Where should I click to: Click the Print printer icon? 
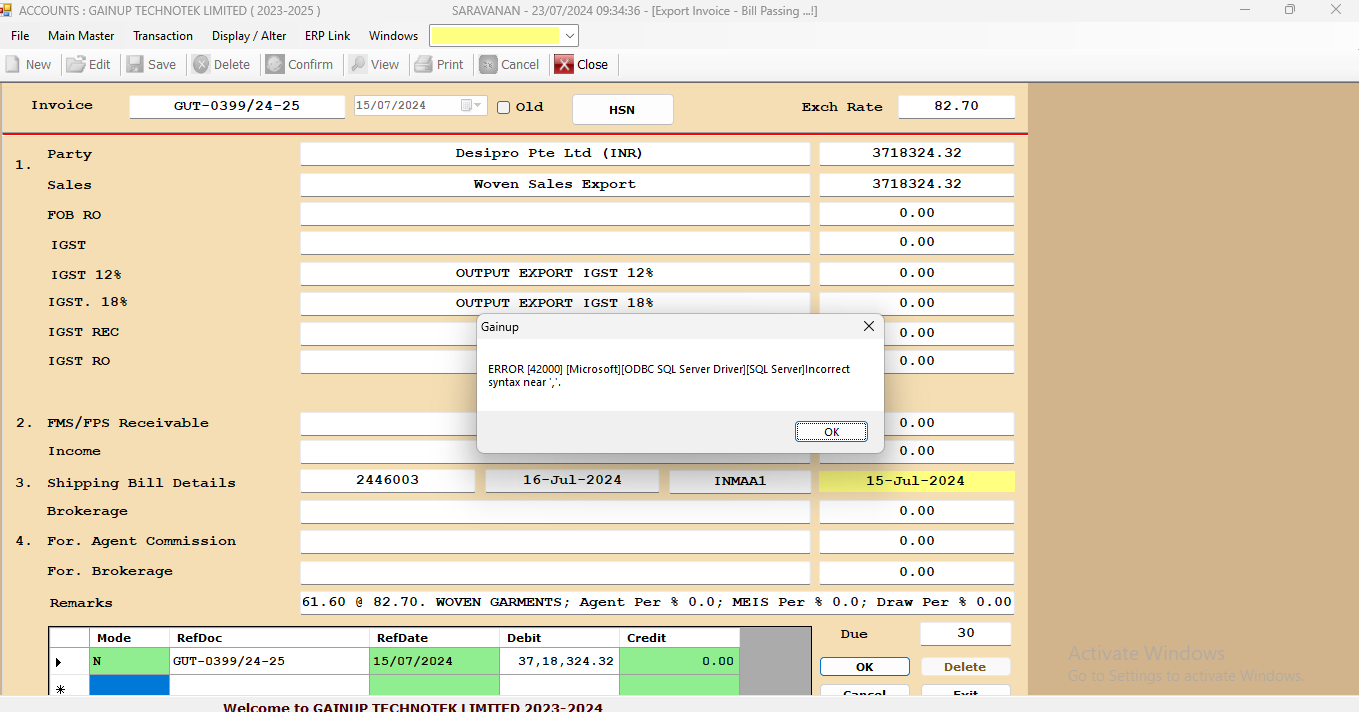click(423, 64)
